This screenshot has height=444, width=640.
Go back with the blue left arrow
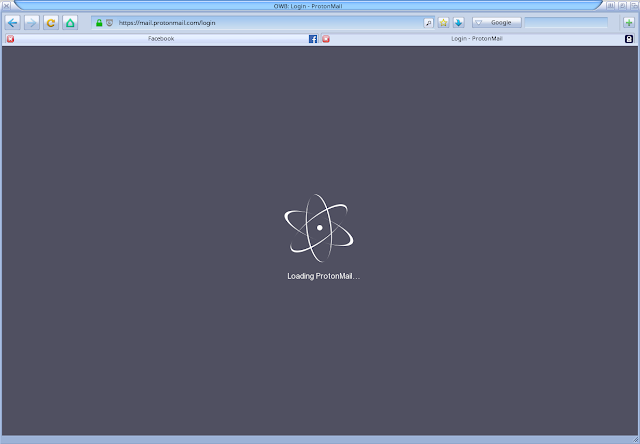coord(13,22)
